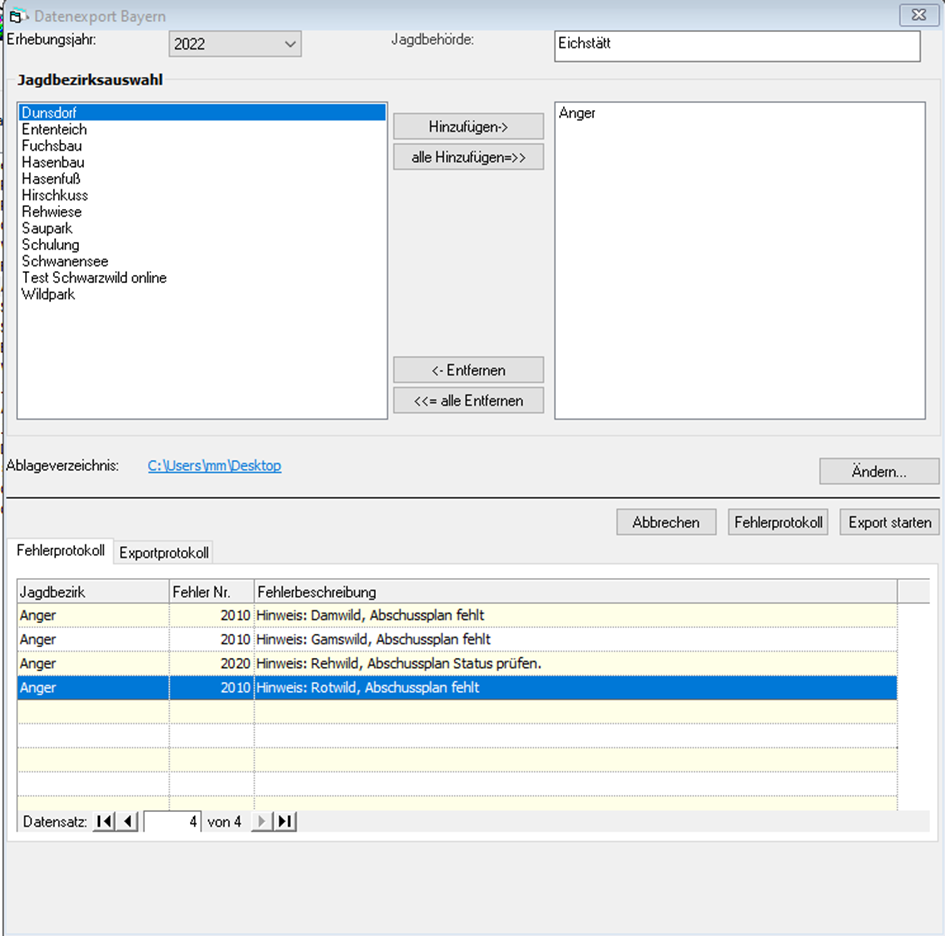Click the Abbrechen button
945x936 pixels.
pyautogui.click(x=666, y=522)
